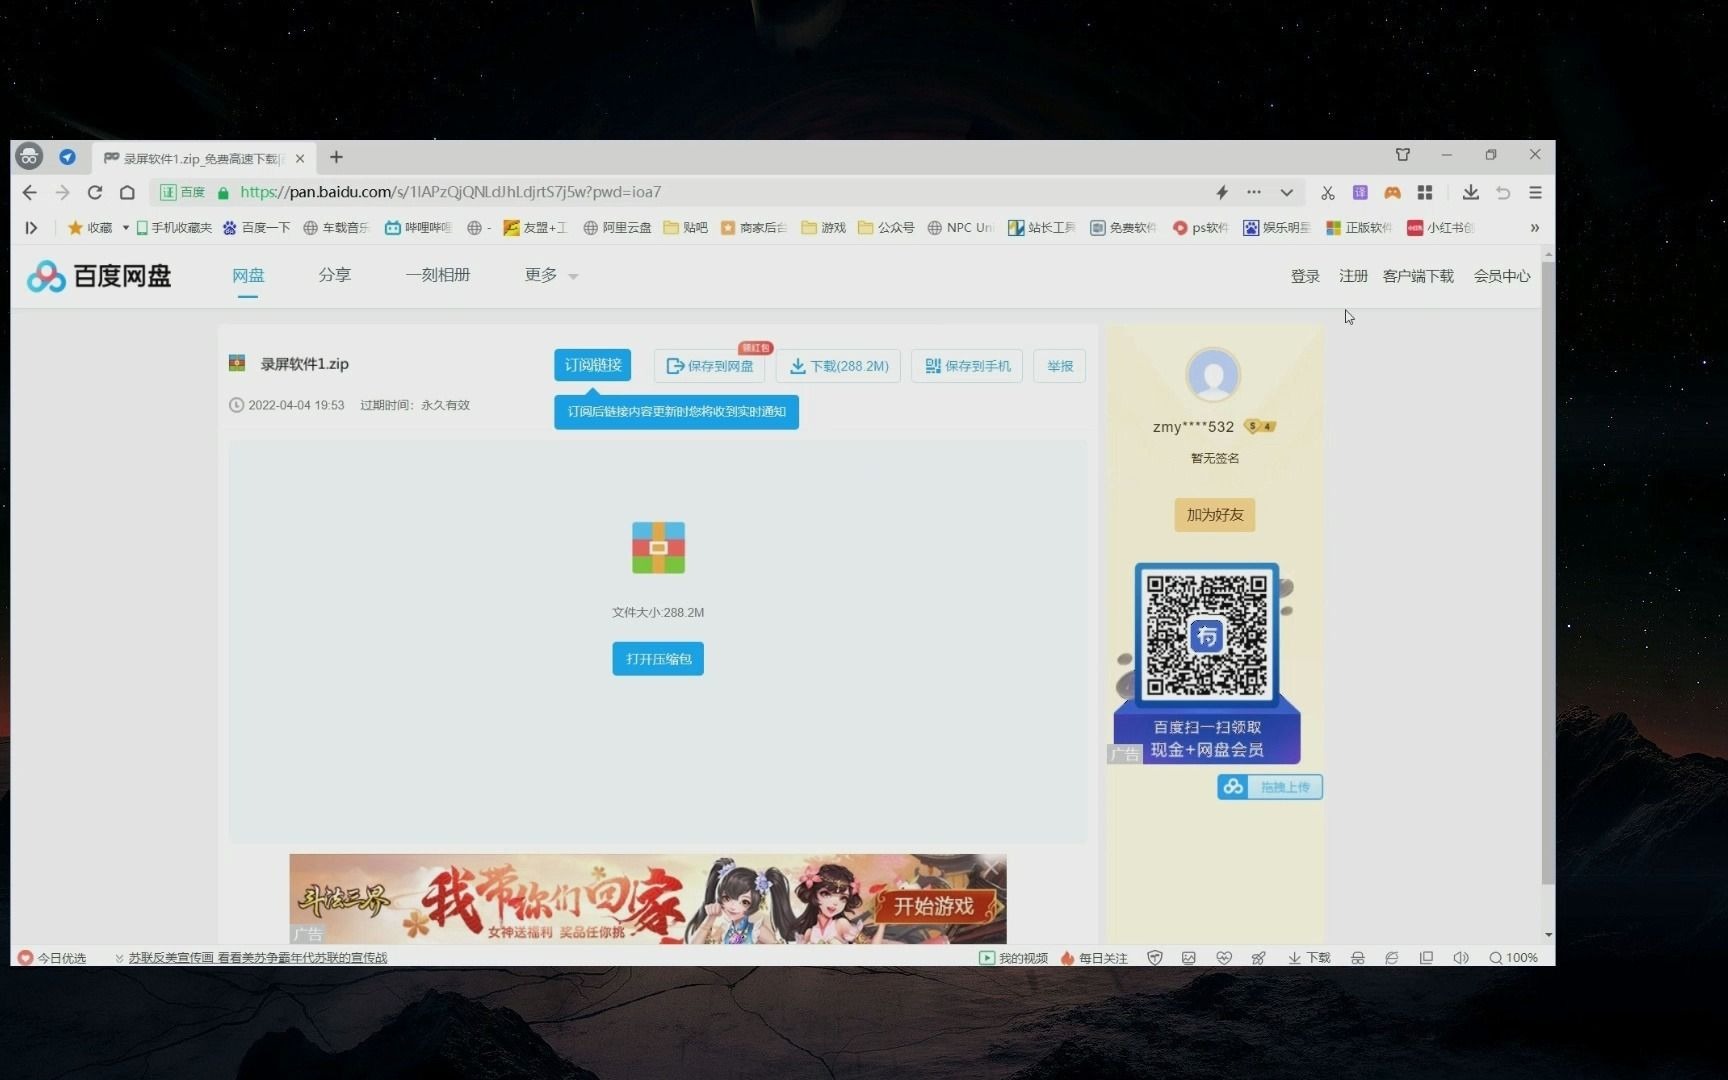The image size is (1728, 1080).
Task: Close the 录屏软件1.zip tab
Action: 300,158
